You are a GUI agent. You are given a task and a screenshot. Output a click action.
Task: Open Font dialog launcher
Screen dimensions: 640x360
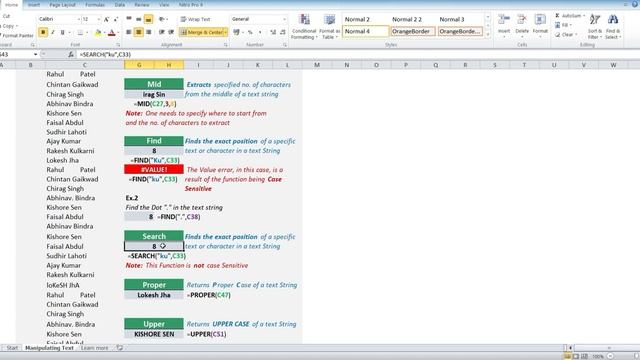coord(118,45)
